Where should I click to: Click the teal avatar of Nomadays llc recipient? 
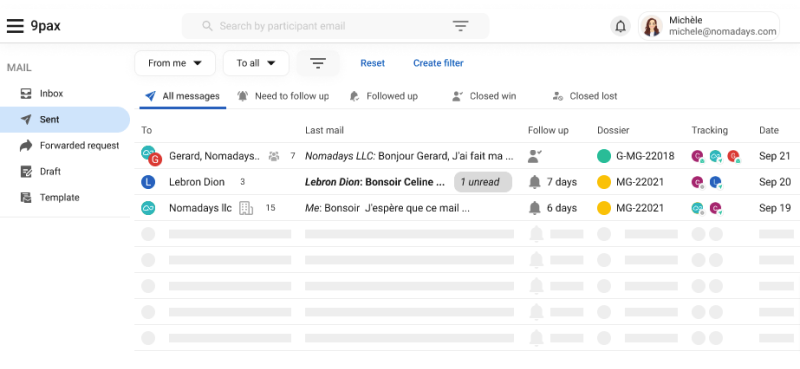148,208
